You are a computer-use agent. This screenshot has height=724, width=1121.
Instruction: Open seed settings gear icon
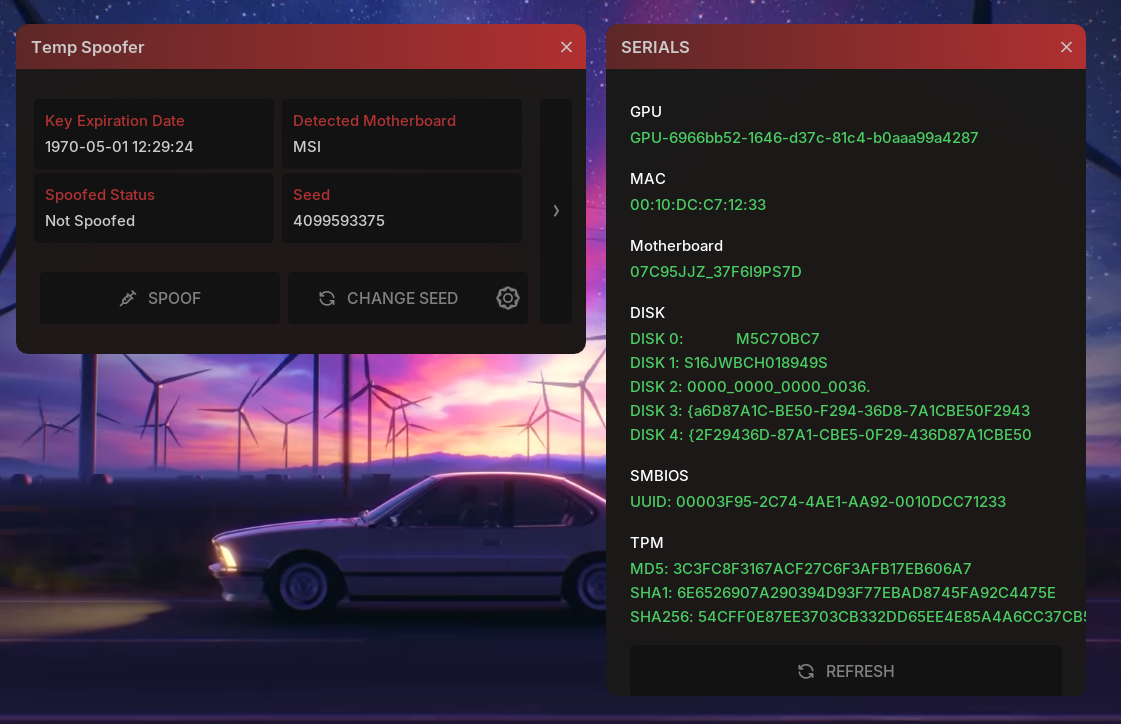tap(508, 298)
